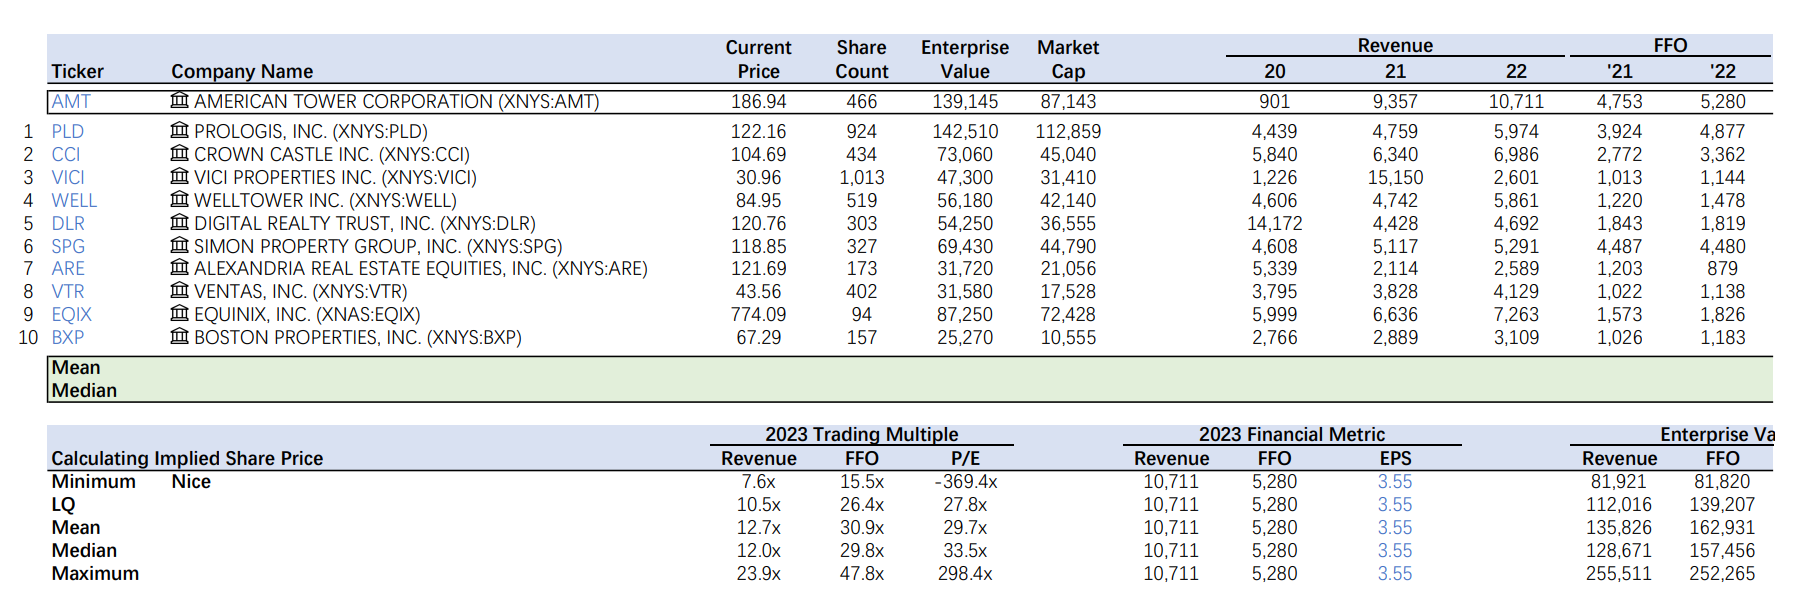This screenshot has height=603, width=1806.
Task: Select the AMT ticker cell
Action: pos(71,102)
